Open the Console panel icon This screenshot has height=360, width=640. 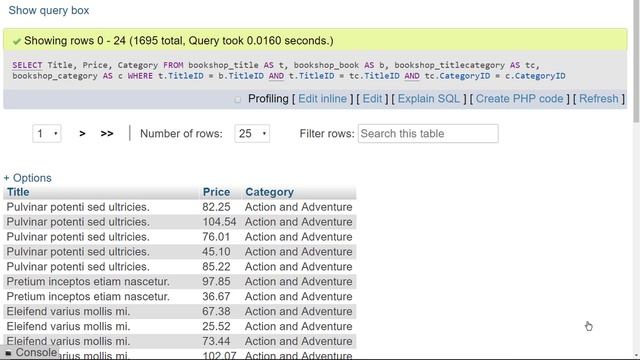[x=9, y=353]
